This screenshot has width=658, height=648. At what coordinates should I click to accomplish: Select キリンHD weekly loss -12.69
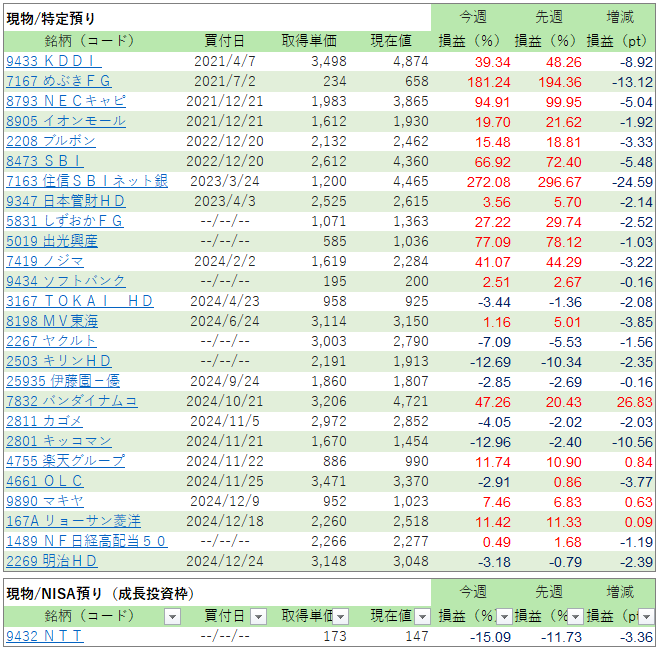pyautogui.click(x=490, y=362)
